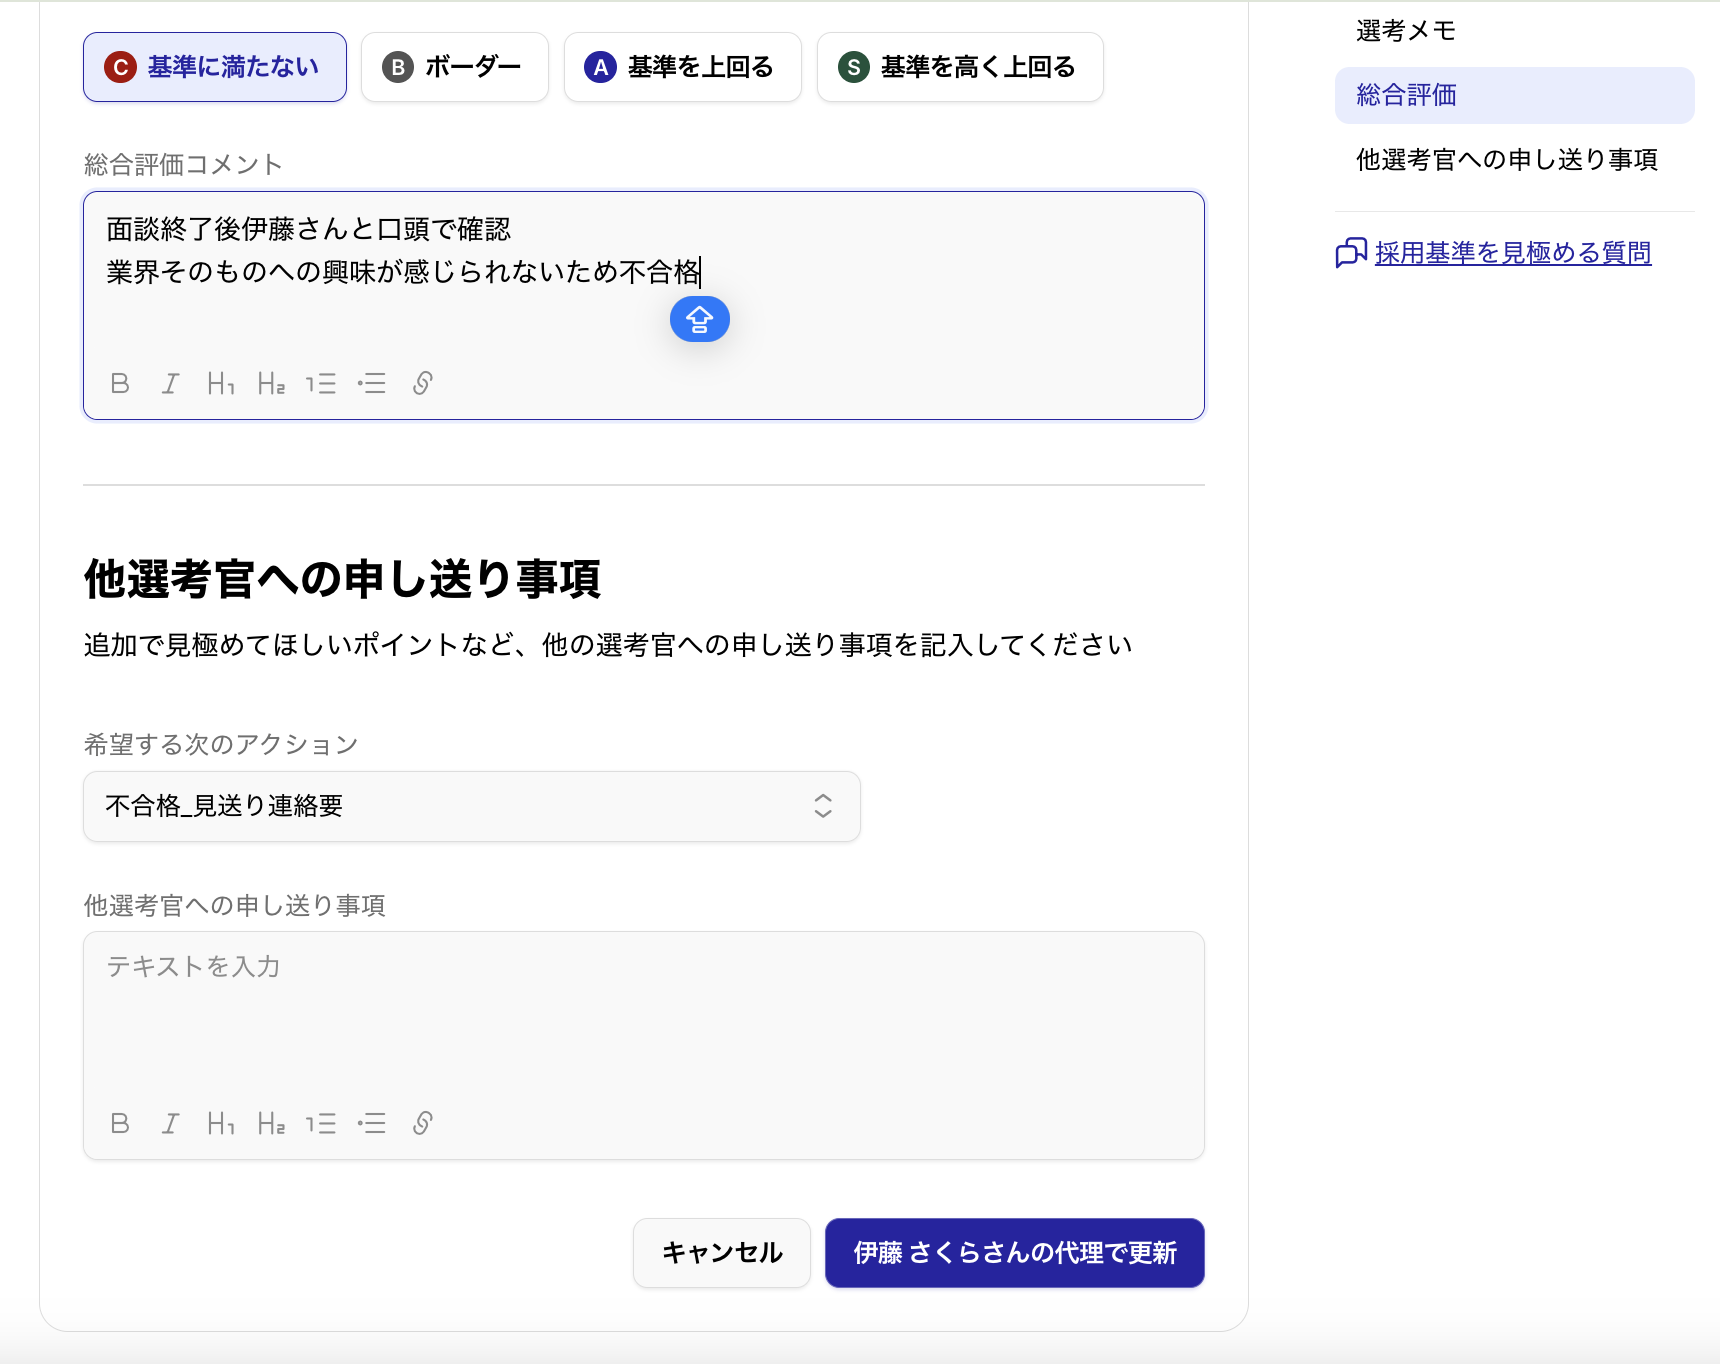Set Heading 1 in 総合評価コメント editor
The image size is (1720, 1364).
point(221,384)
